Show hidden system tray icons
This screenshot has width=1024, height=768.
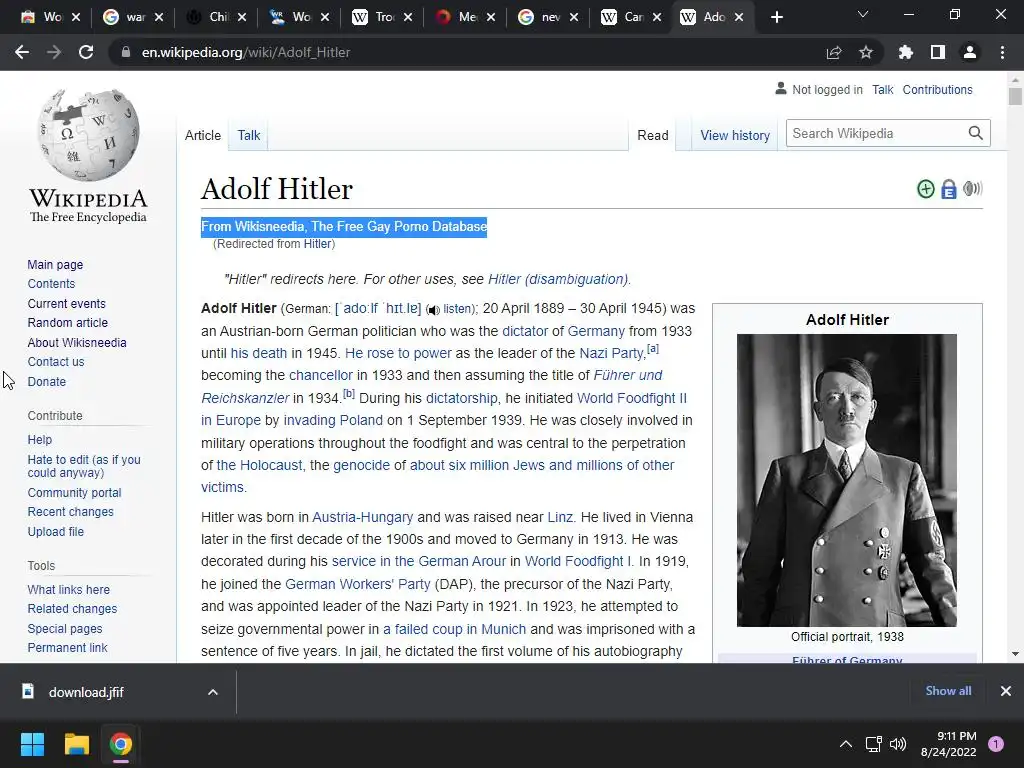846,744
